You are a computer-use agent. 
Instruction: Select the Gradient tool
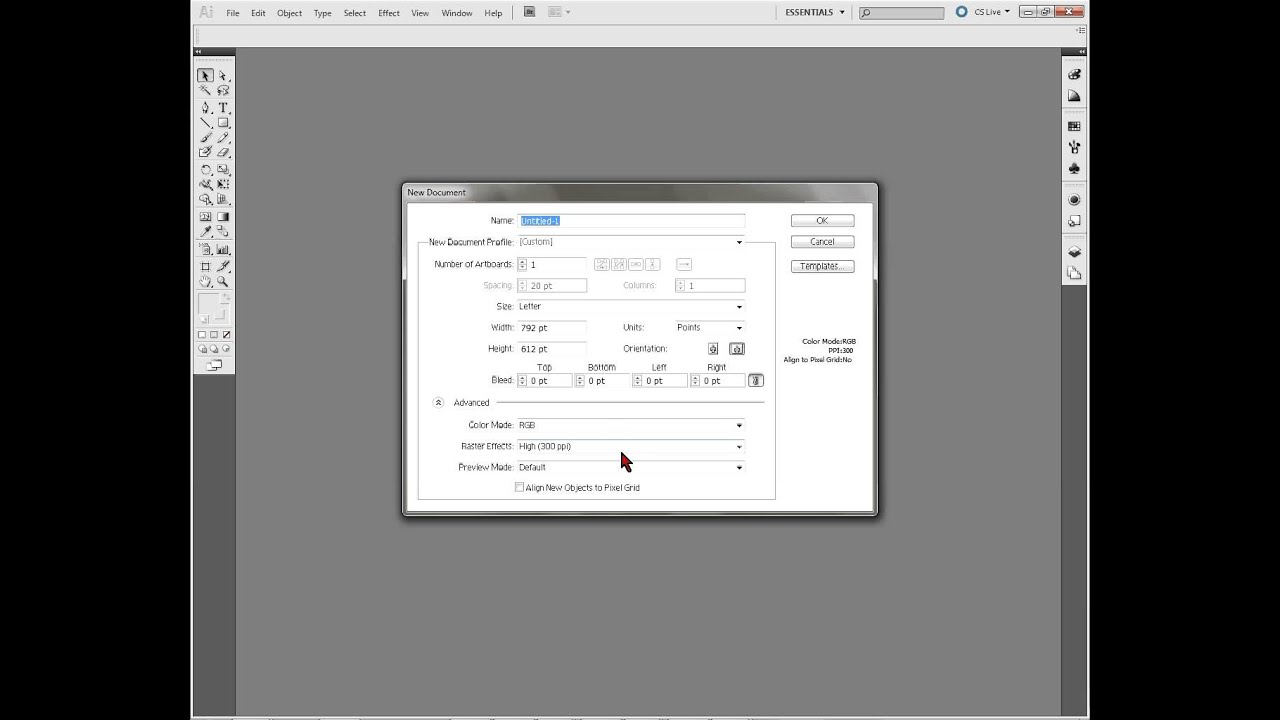(x=223, y=216)
